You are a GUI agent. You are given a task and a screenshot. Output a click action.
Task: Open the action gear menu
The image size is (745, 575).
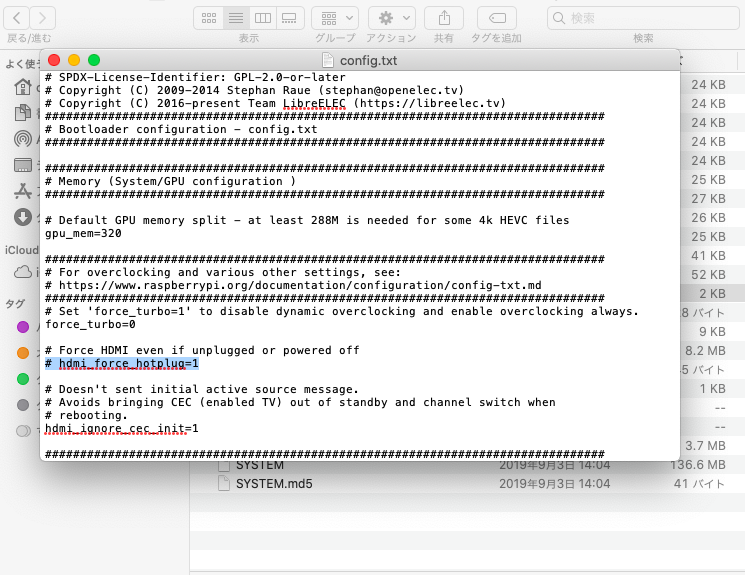392,18
